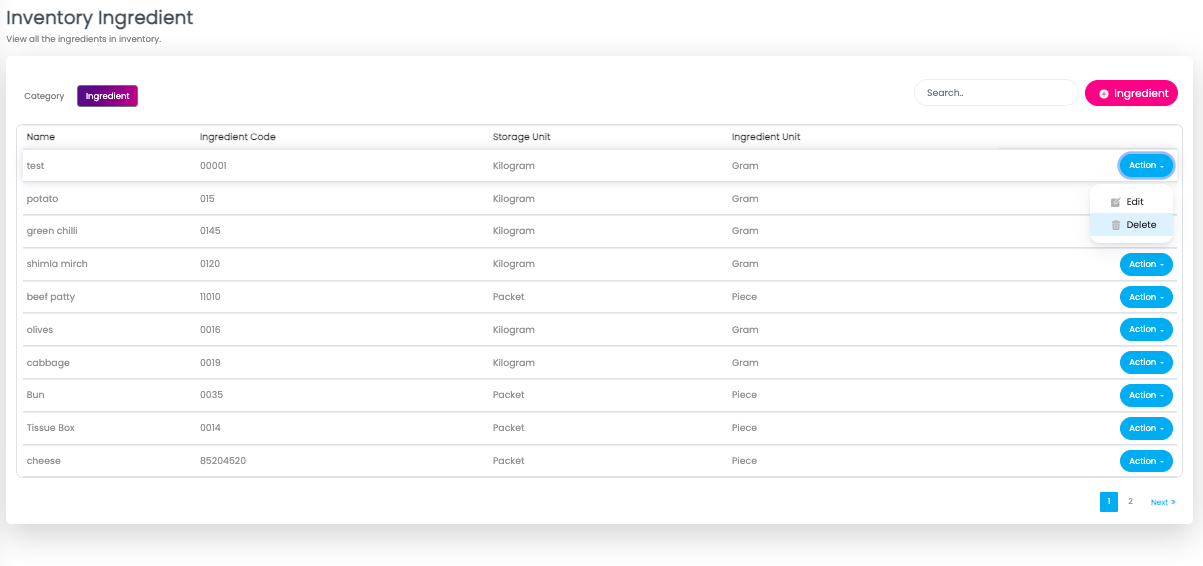The width and height of the screenshot is (1203, 566).
Task: Collapse the Action dropdown for test row
Action: click(x=1146, y=165)
